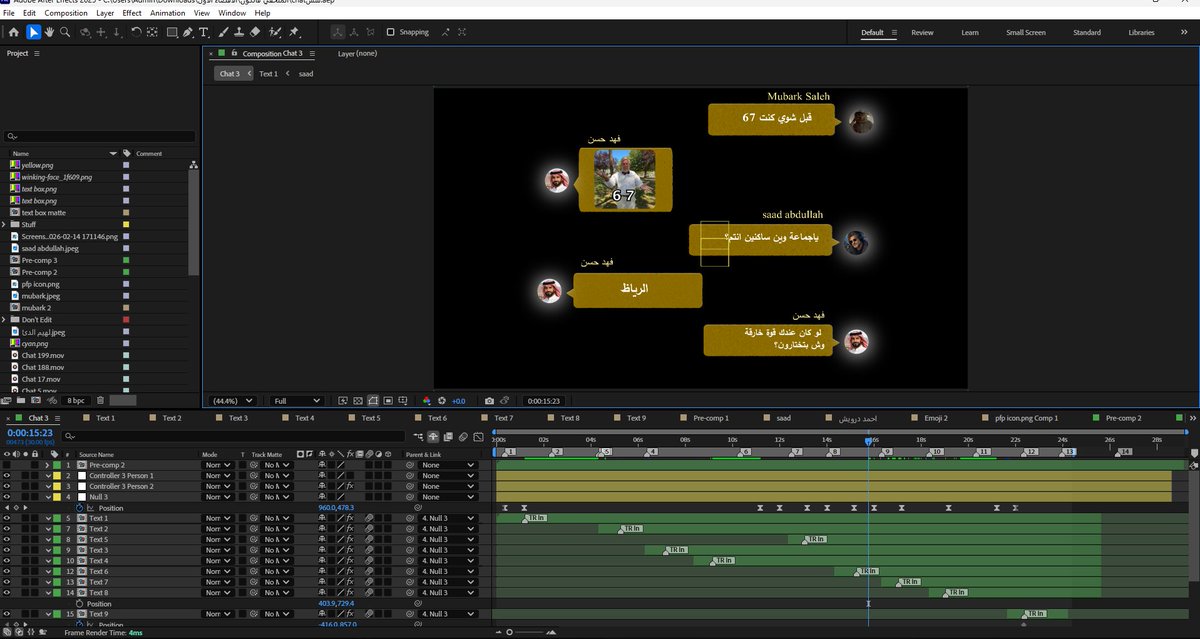Viewport: 1200px width, 639px height.
Task: Select the Pen tool
Action: click(189, 32)
